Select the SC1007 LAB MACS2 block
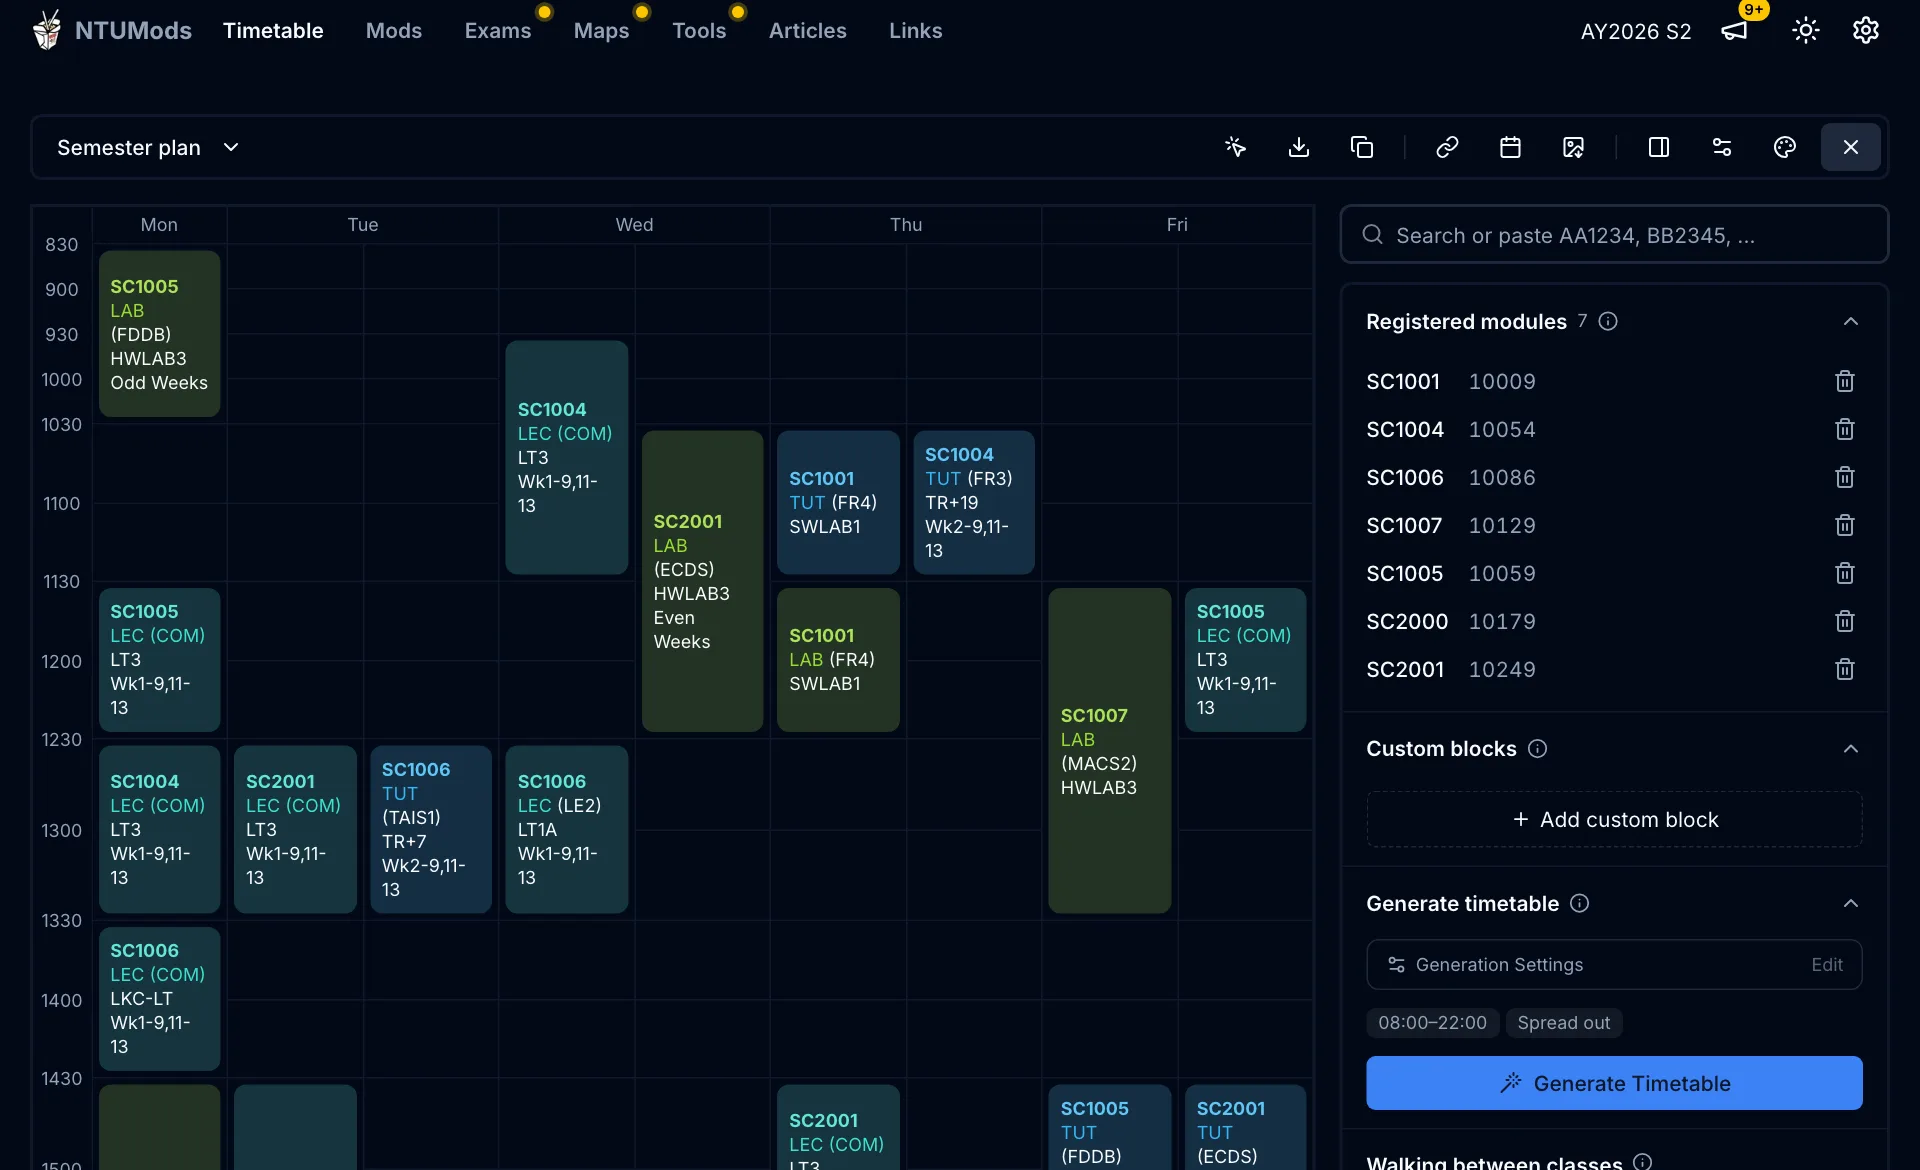1920x1170 pixels. (1109, 750)
